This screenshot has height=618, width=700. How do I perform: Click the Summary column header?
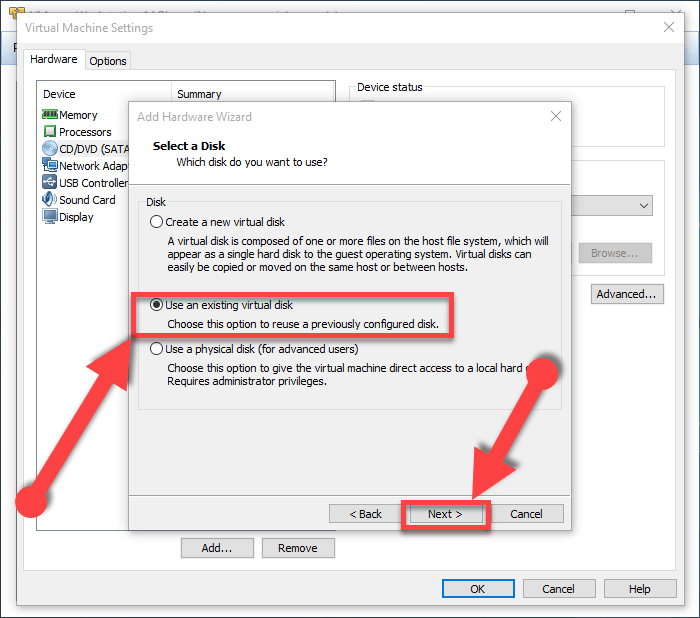(x=199, y=94)
